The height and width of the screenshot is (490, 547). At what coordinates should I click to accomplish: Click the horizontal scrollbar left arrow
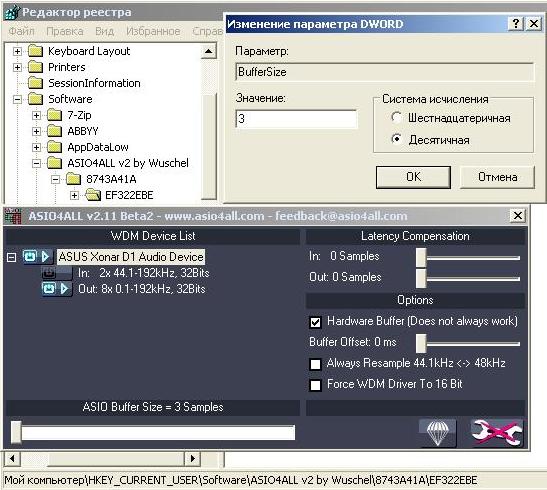(12, 458)
